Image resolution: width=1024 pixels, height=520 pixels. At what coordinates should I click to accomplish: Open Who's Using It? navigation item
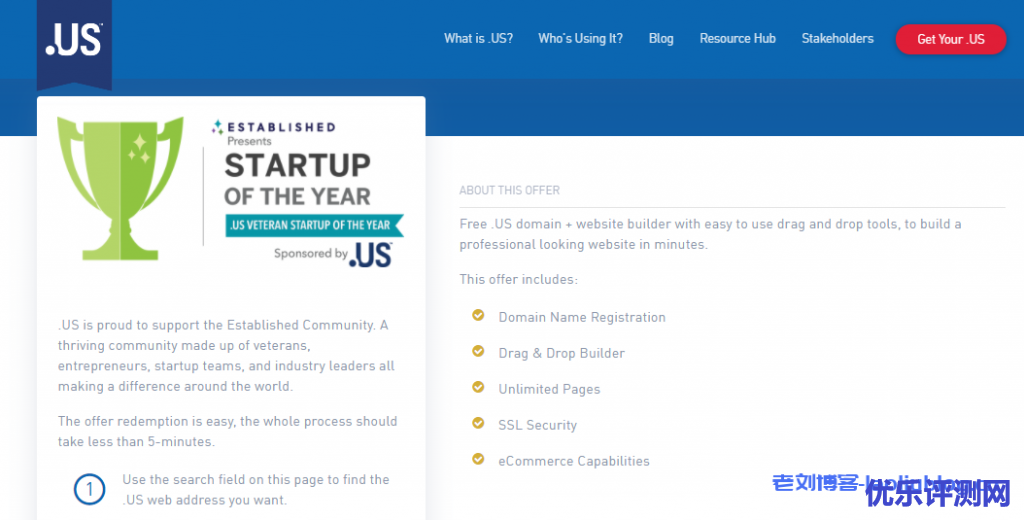[x=580, y=39]
